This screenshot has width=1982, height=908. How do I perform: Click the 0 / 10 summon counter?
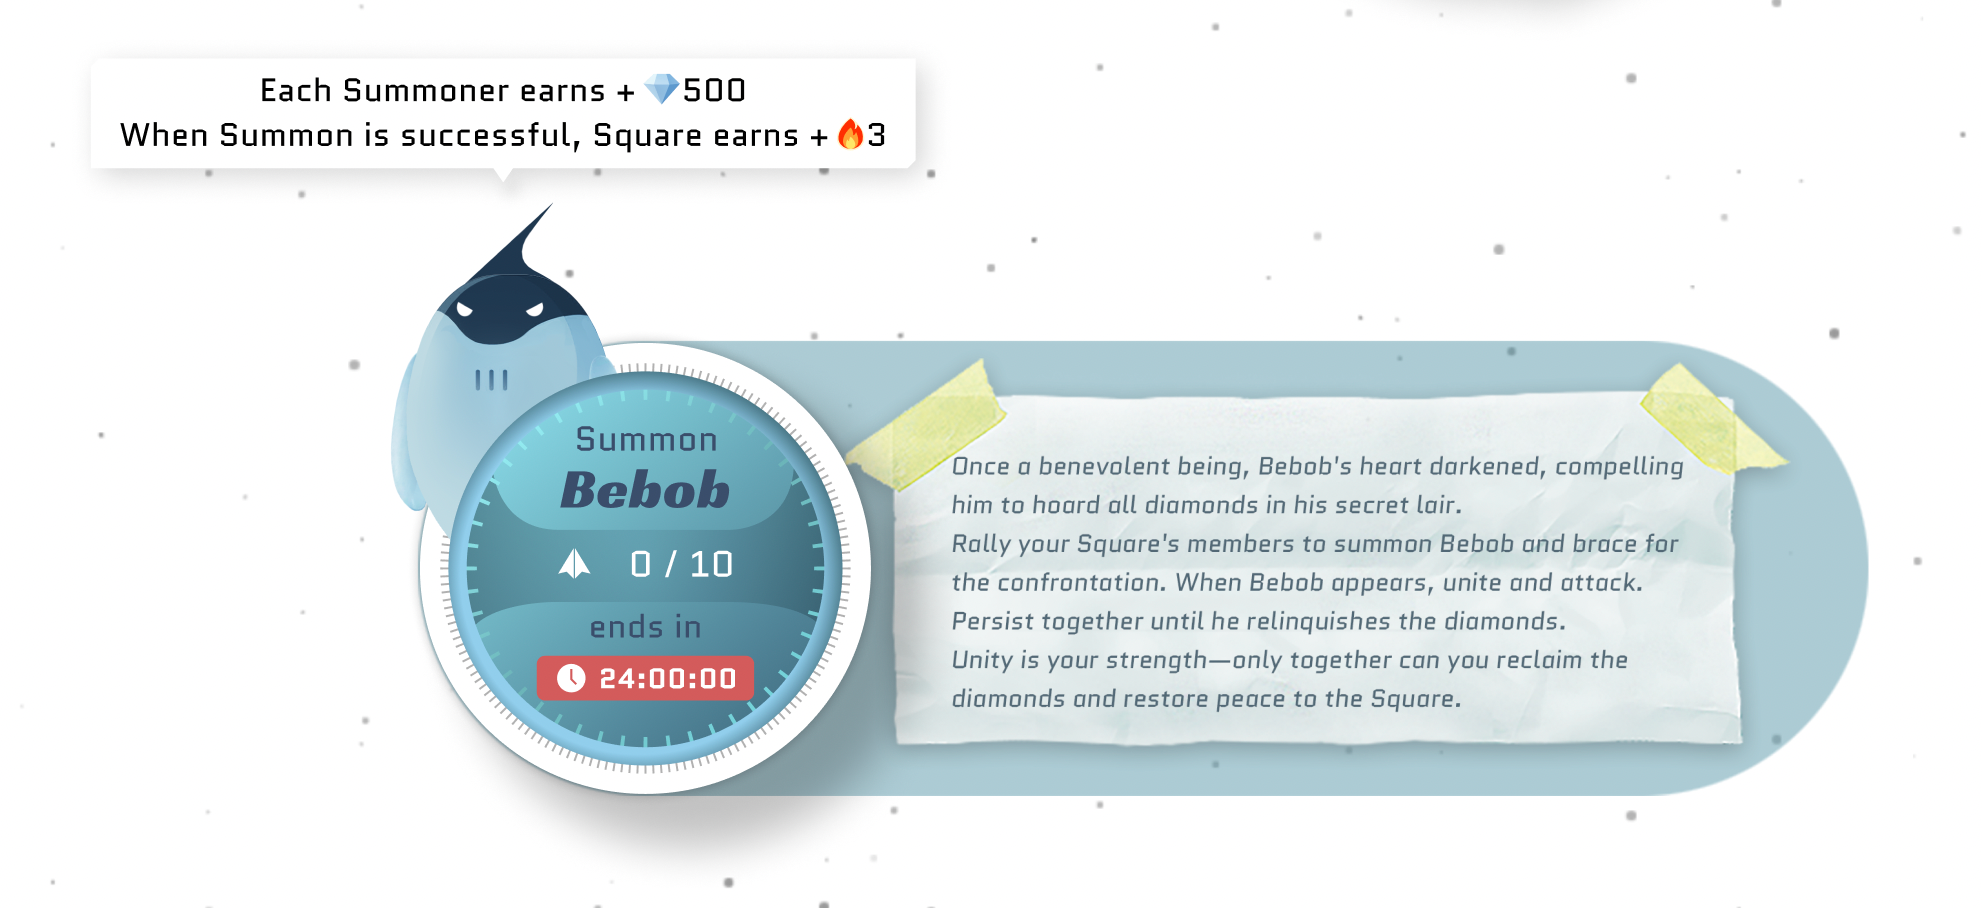[x=680, y=563]
